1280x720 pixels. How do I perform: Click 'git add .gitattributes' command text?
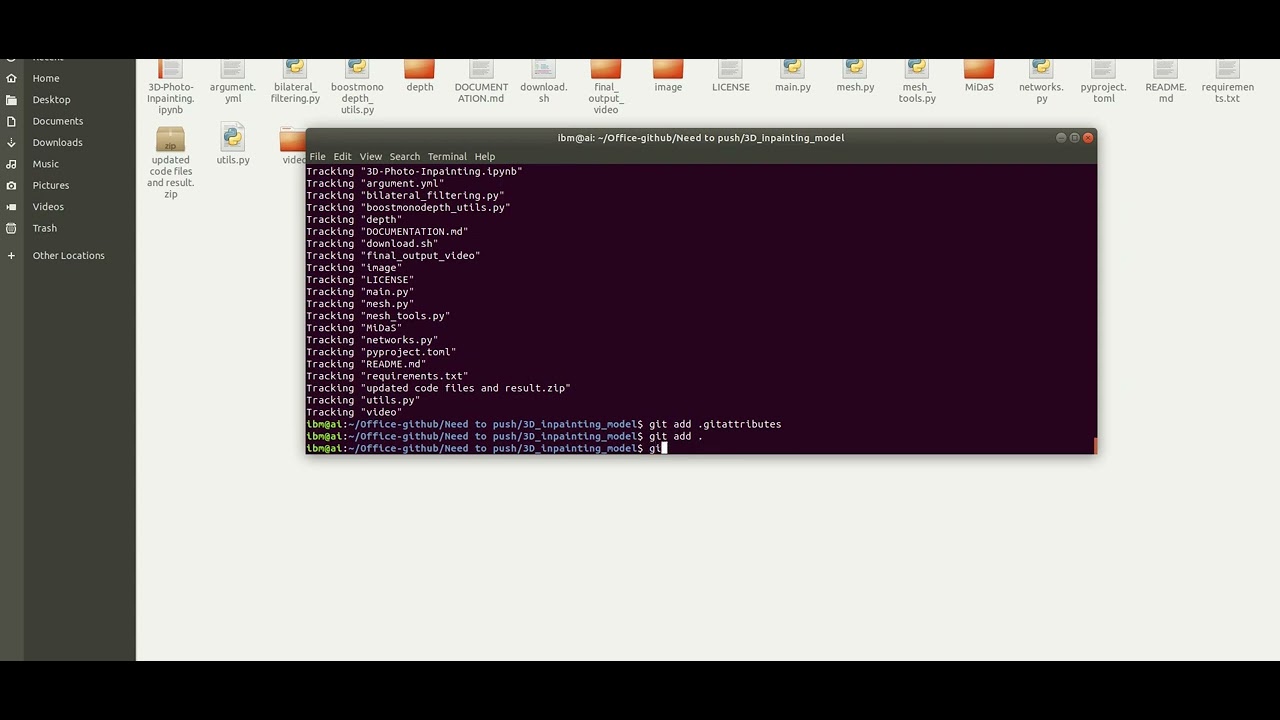715,424
